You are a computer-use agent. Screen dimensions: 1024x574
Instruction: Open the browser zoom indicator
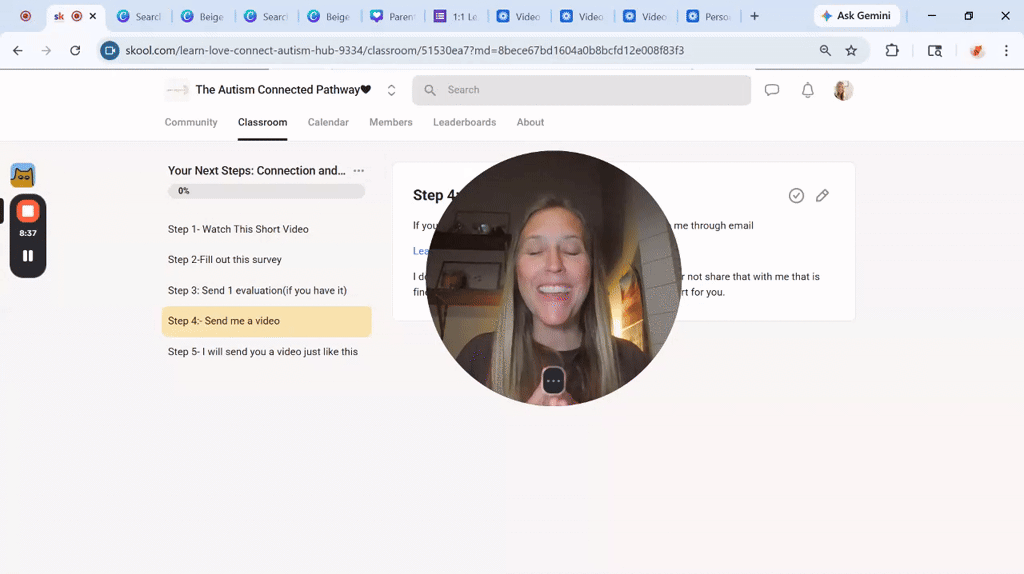[x=825, y=50]
